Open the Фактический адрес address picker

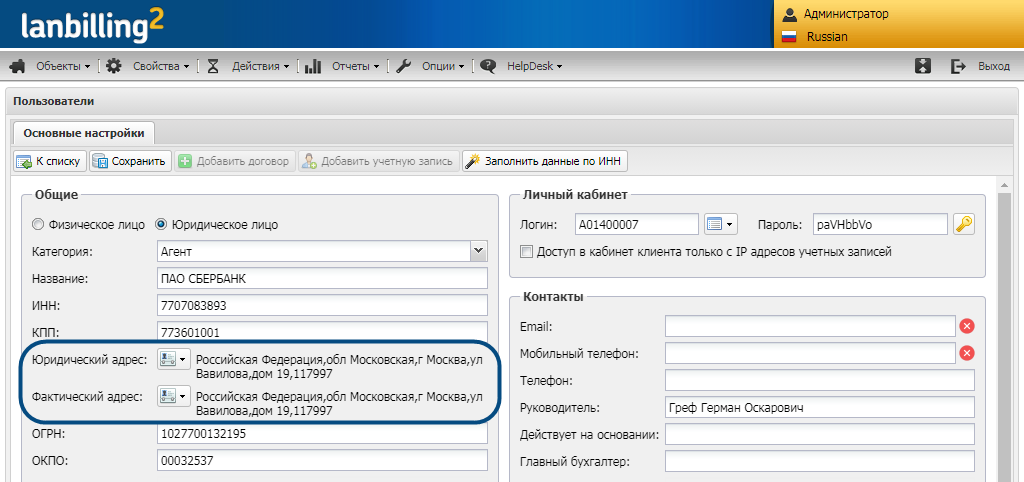point(174,396)
